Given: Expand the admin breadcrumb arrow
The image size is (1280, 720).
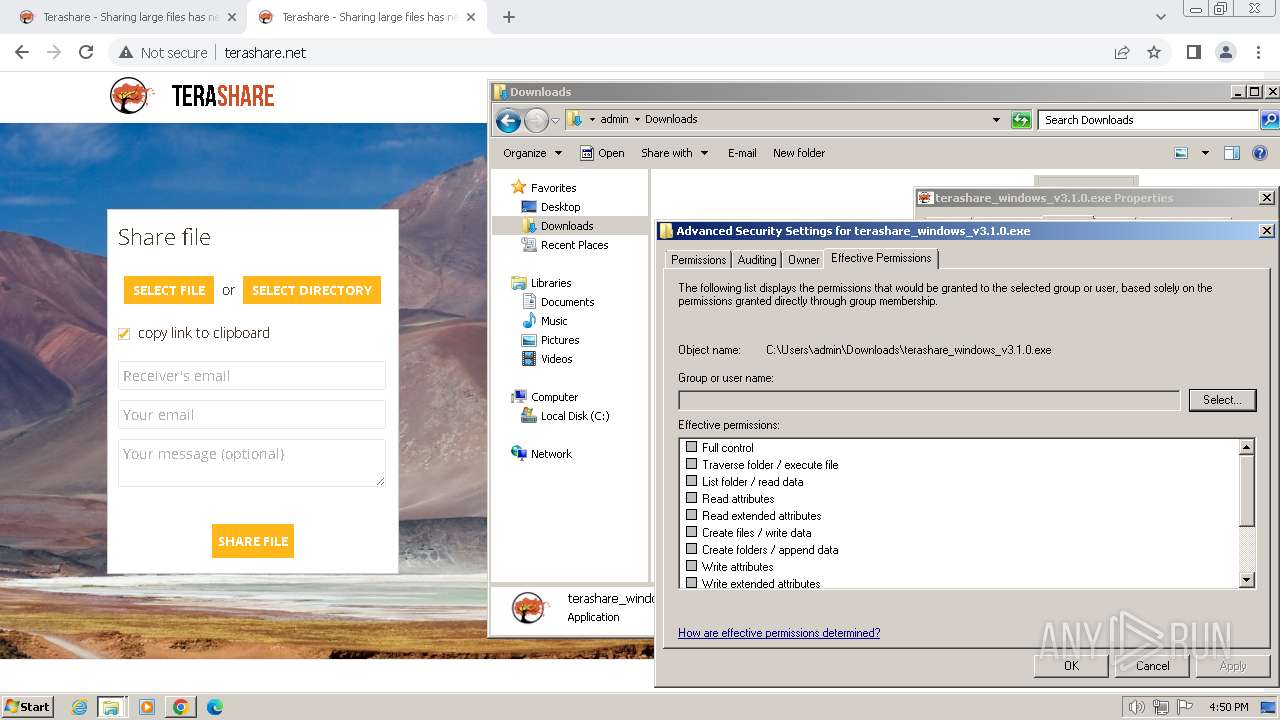Looking at the screenshot, I should click(637, 119).
